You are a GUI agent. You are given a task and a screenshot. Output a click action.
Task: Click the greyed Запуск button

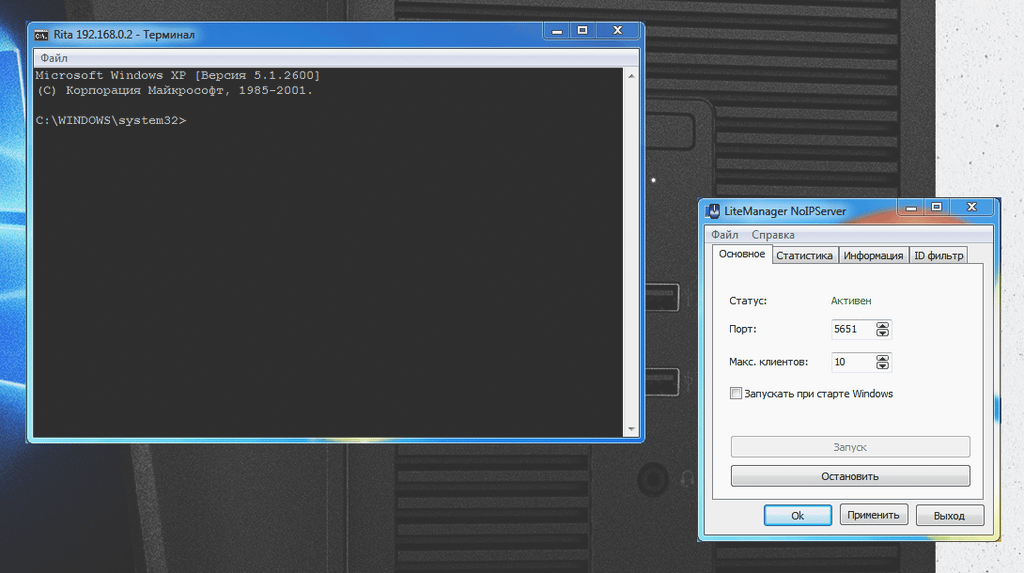[850, 447]
